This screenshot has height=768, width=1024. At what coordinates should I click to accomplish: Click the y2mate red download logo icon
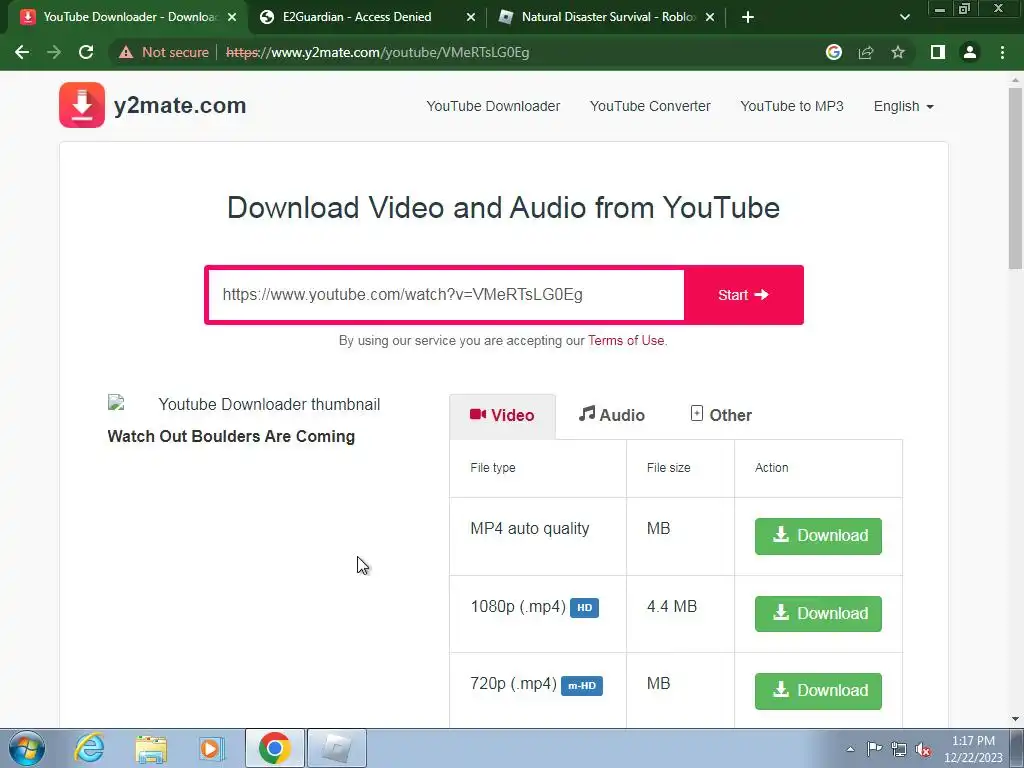[82, 105]
